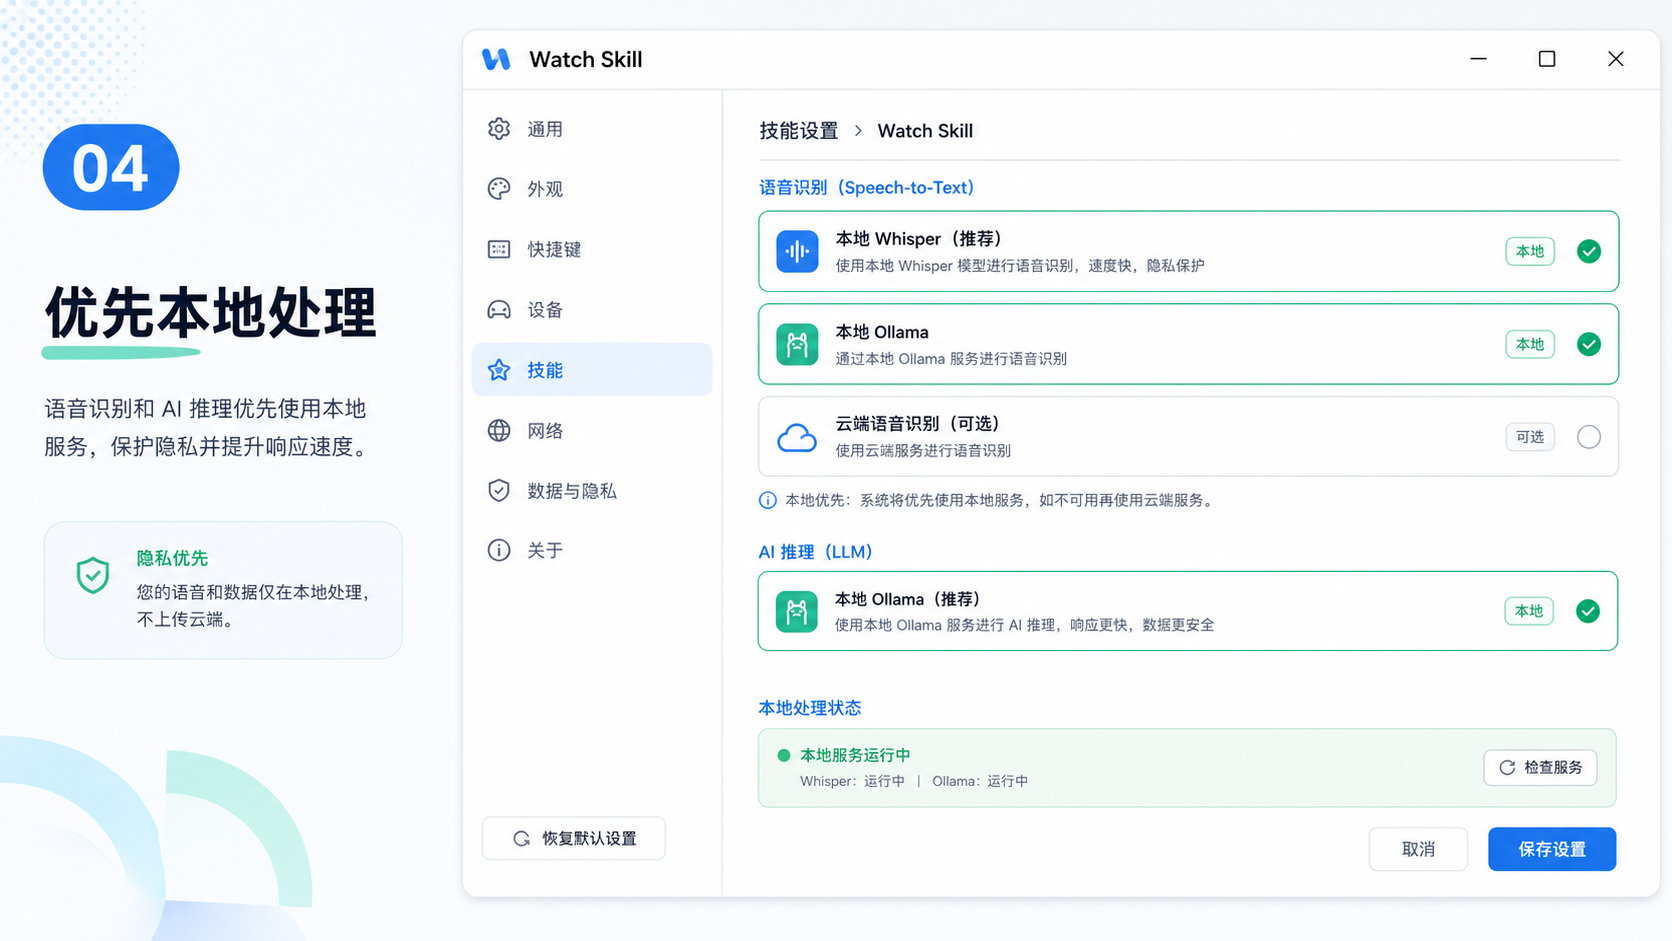Click the 本地服务运行中 status label
The image size is (1672, 941).
click(855, 755)
